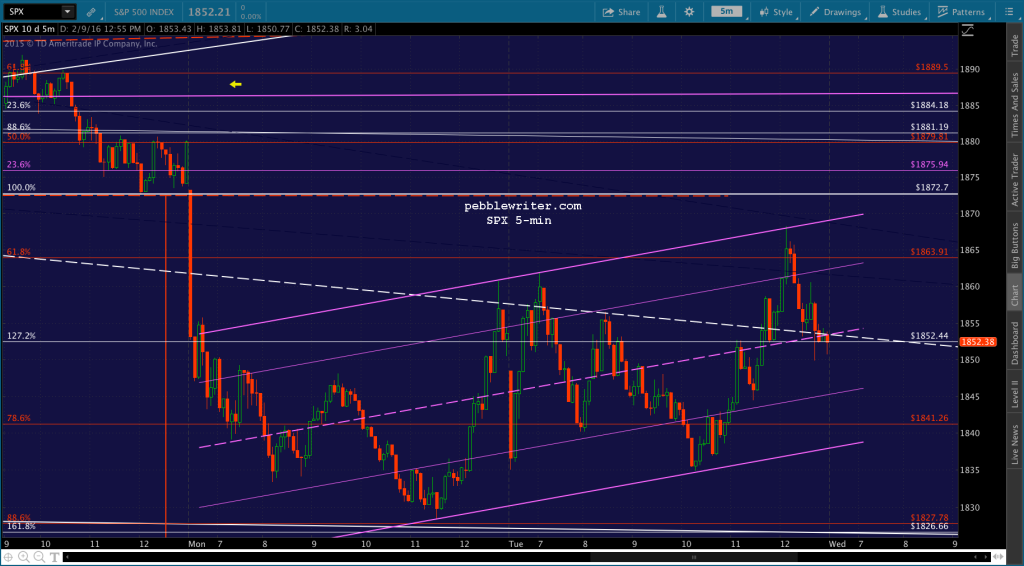The width and height of the screenshot is (1024, 566).
Task: Click the 1852.38 current price marker
Action: coord(976,342)
